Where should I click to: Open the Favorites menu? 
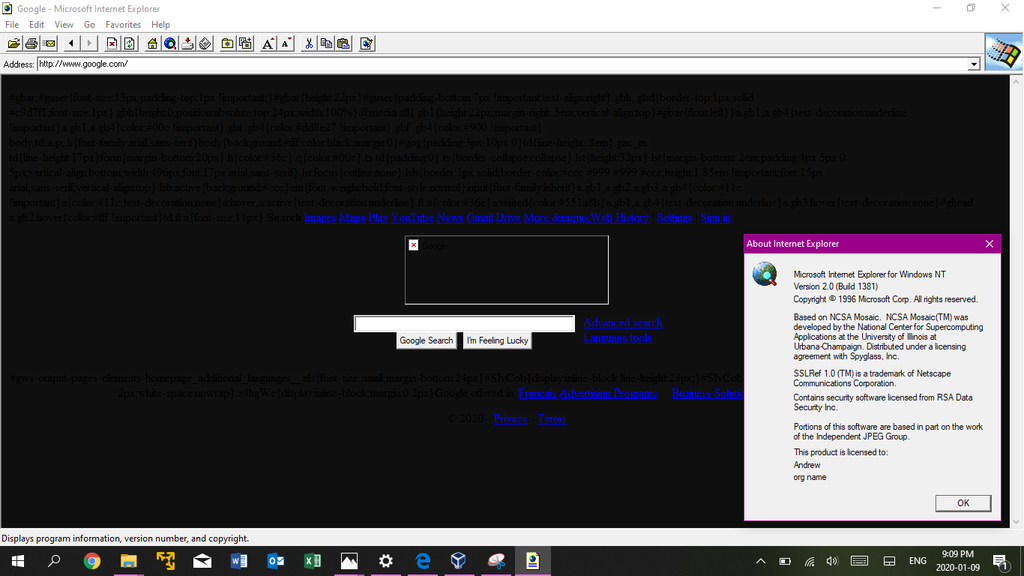122,24
